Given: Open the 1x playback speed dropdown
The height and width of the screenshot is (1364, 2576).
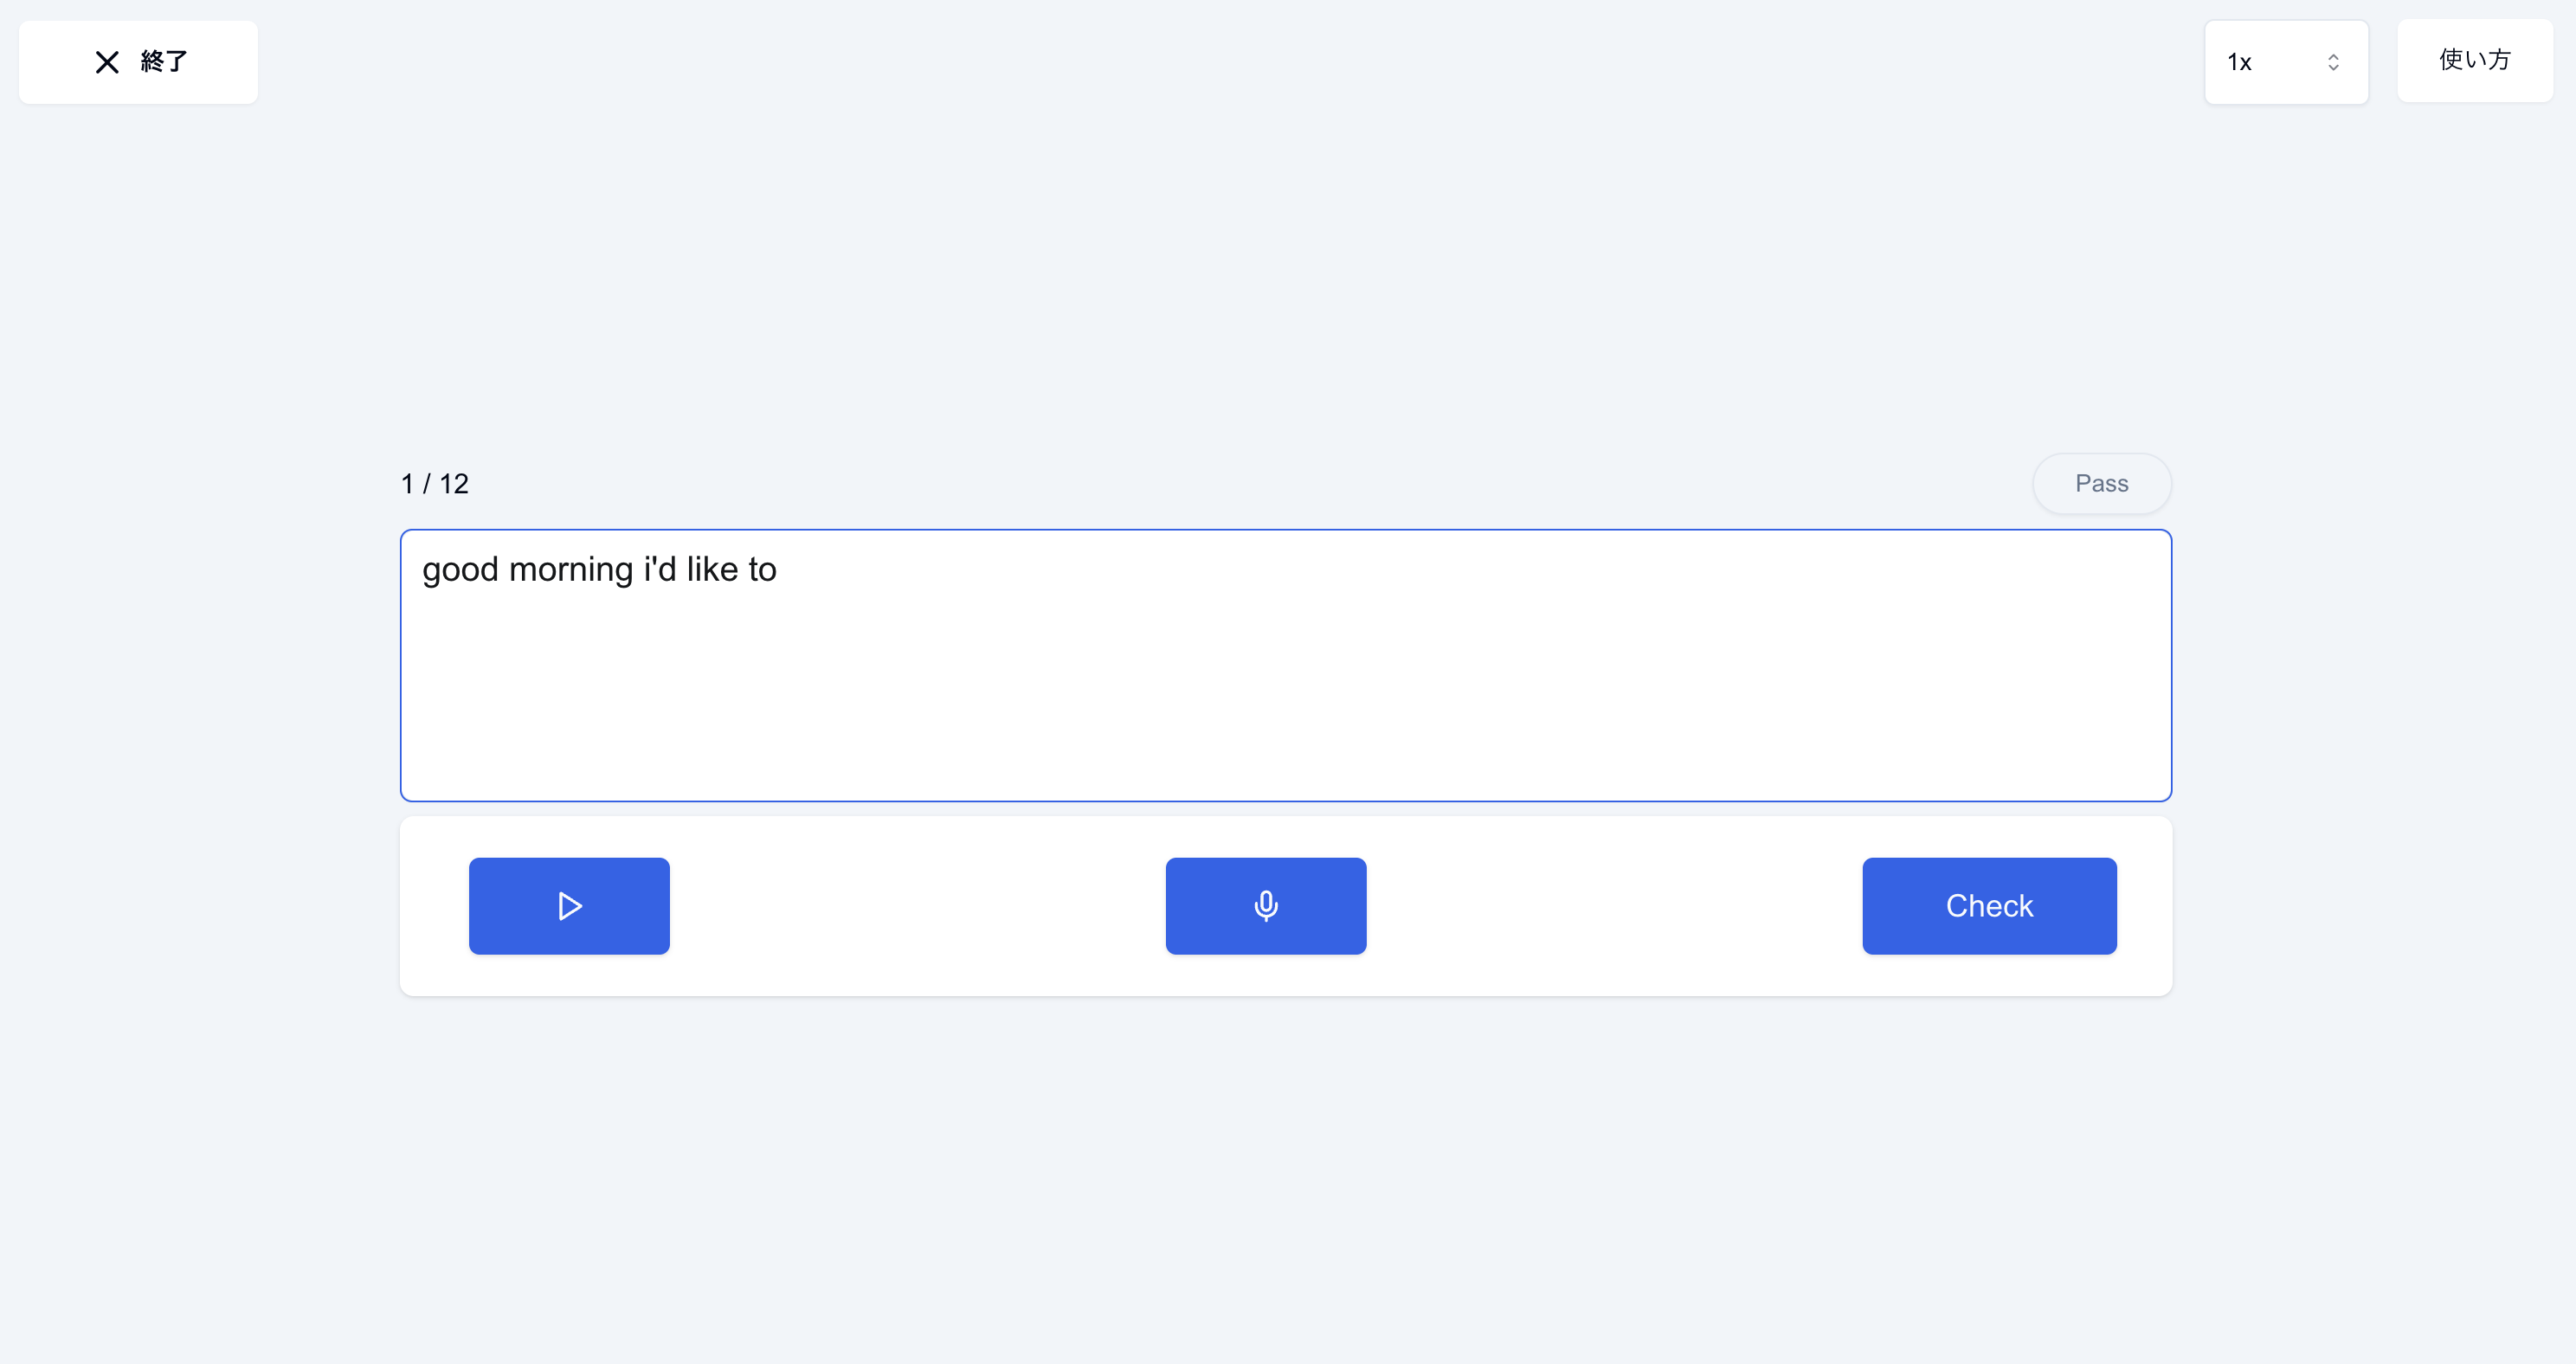Looking at the screenshot, I should coord(2286,62).
